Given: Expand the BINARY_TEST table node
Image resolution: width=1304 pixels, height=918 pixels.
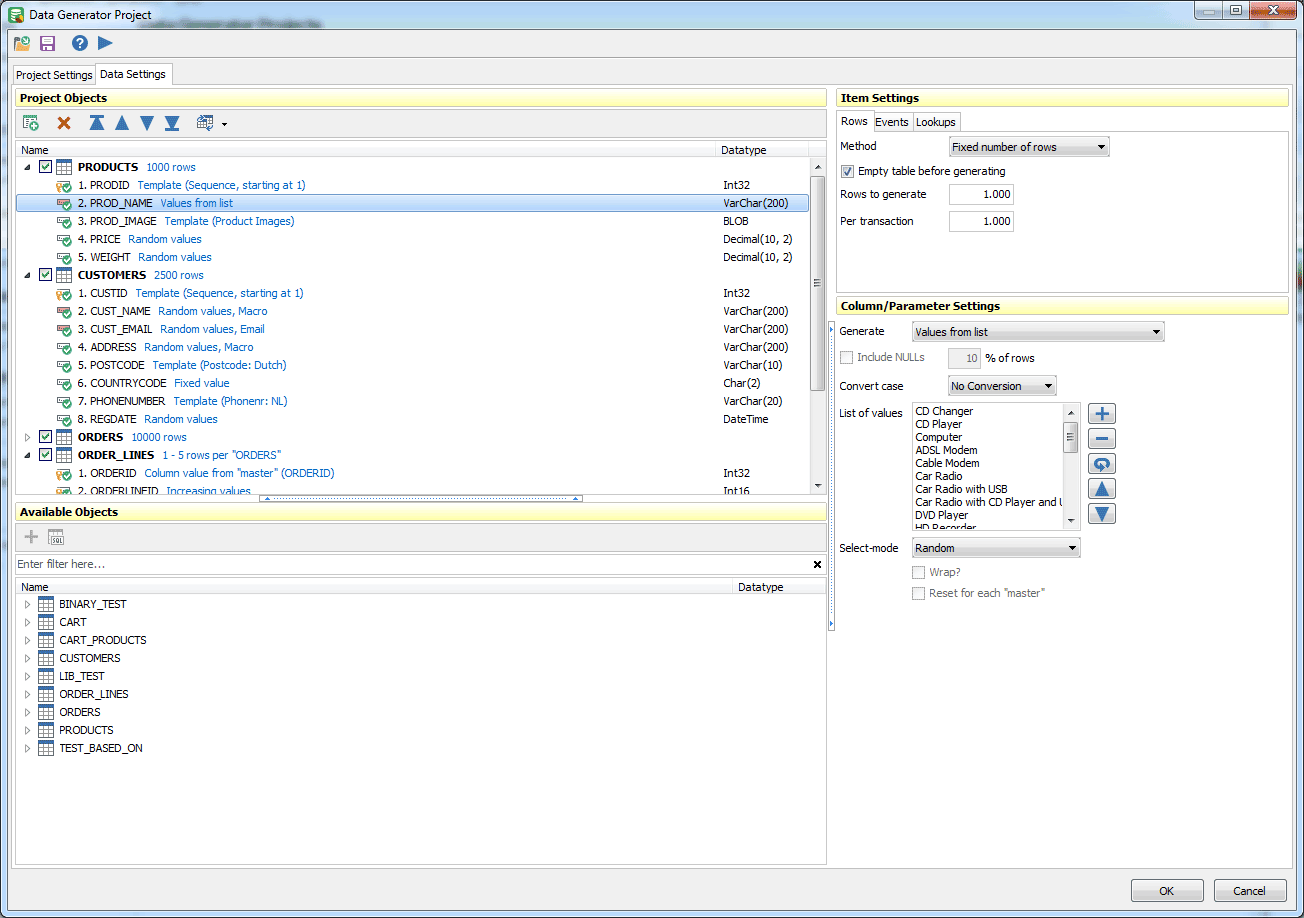Looking at the screenshot, I should 28,604.
